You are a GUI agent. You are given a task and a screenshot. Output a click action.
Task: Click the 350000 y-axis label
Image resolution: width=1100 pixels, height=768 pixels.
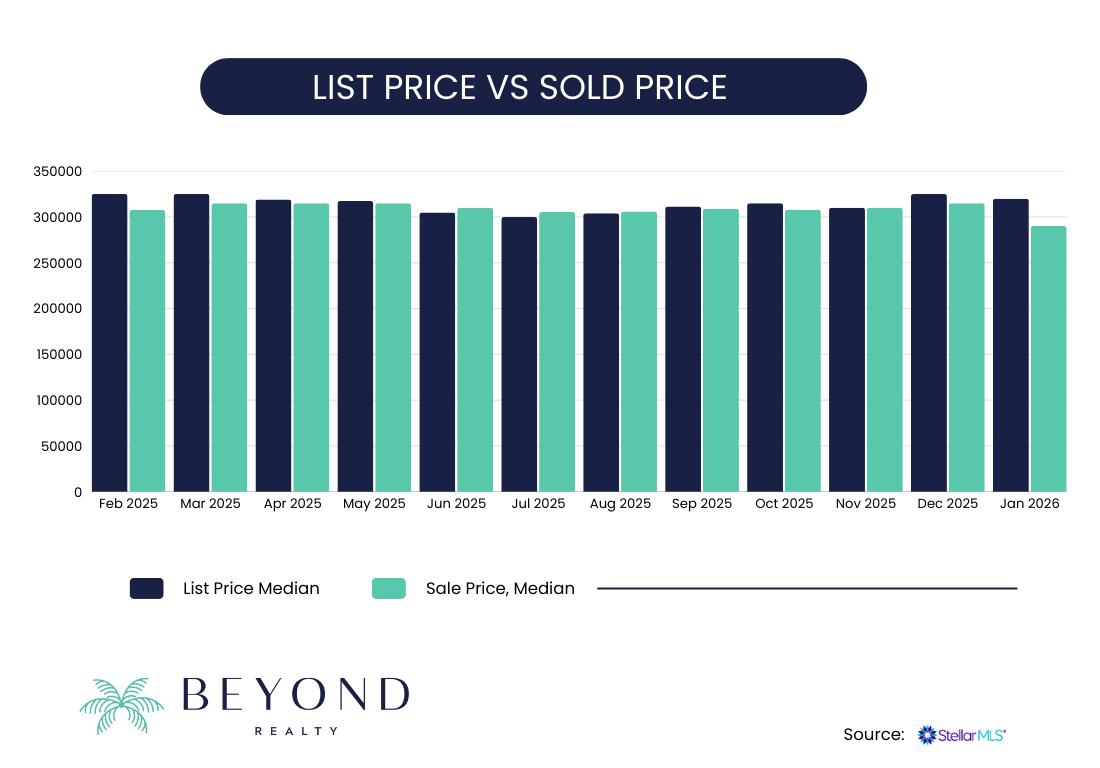(x=57, y=172)
